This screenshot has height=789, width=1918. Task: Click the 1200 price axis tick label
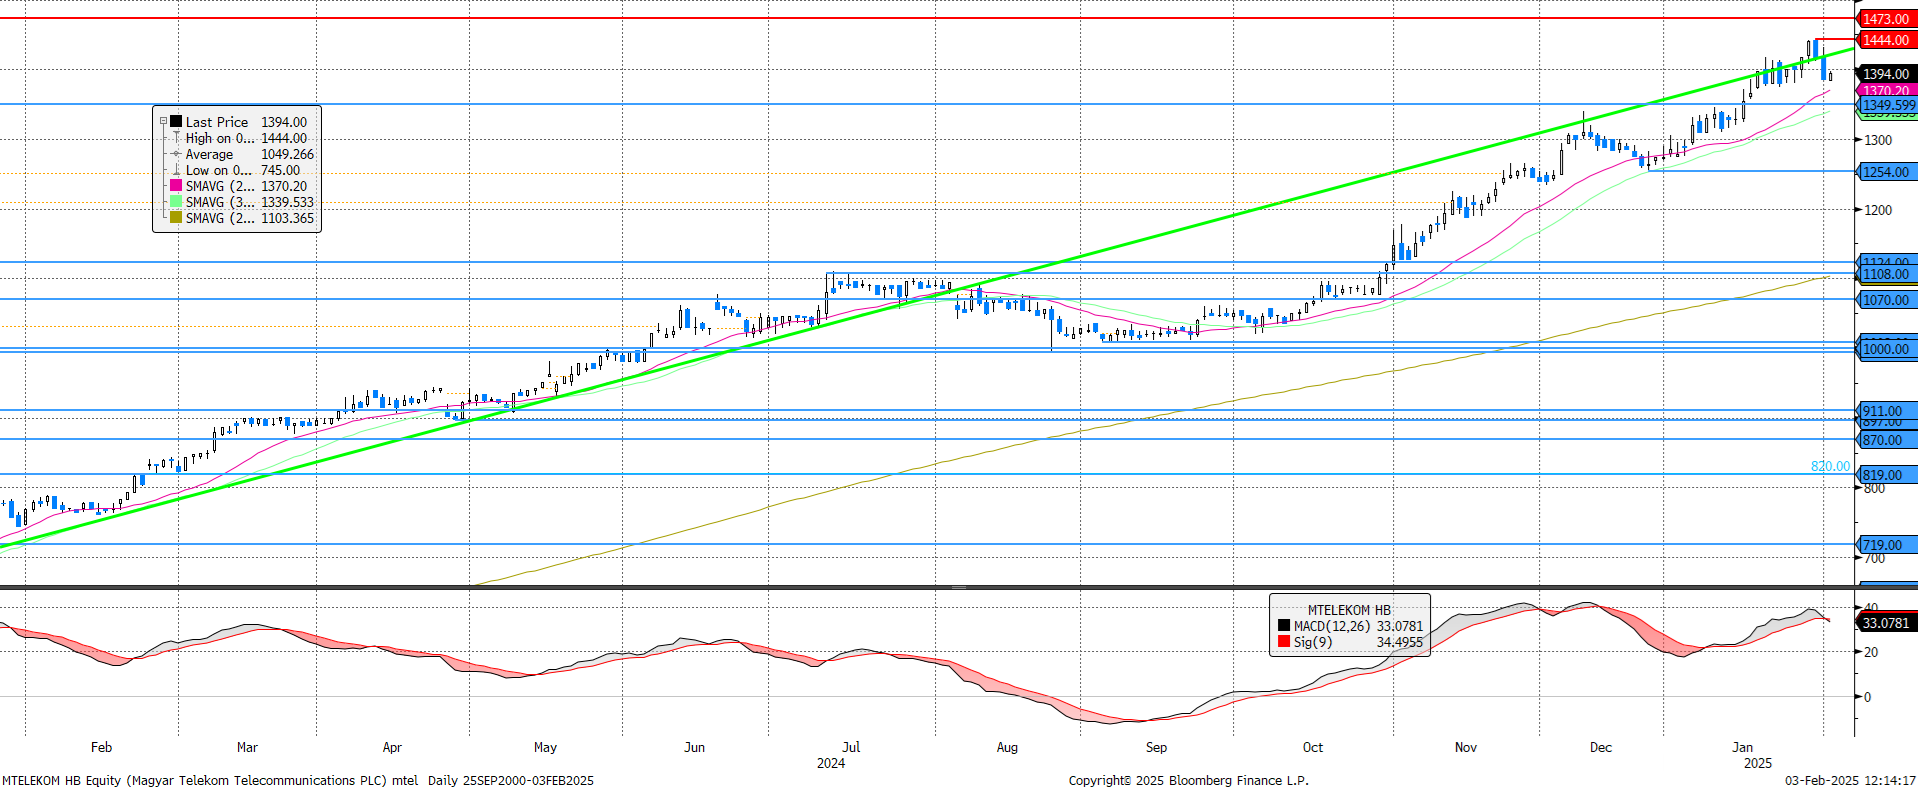(1878, 210)
